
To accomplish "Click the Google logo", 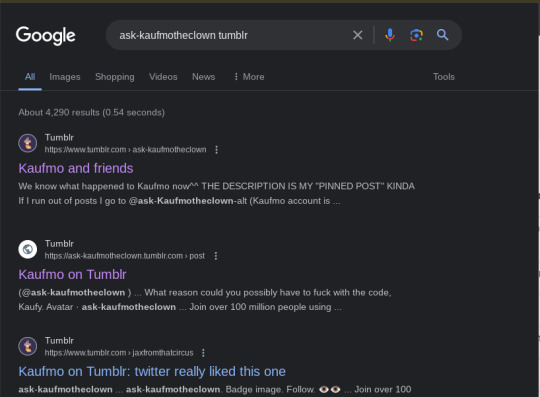I will (45, 35).
